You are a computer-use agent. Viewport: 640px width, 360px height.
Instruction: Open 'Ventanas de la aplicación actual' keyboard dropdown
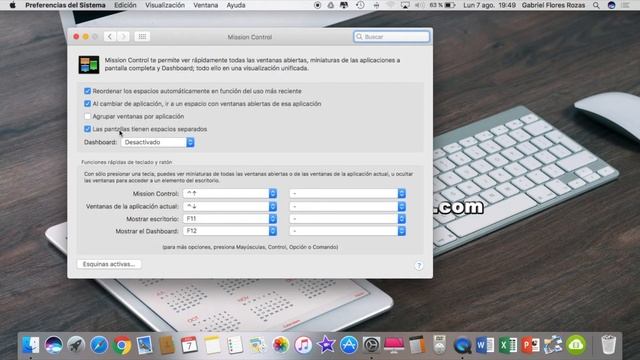[230, 206]
